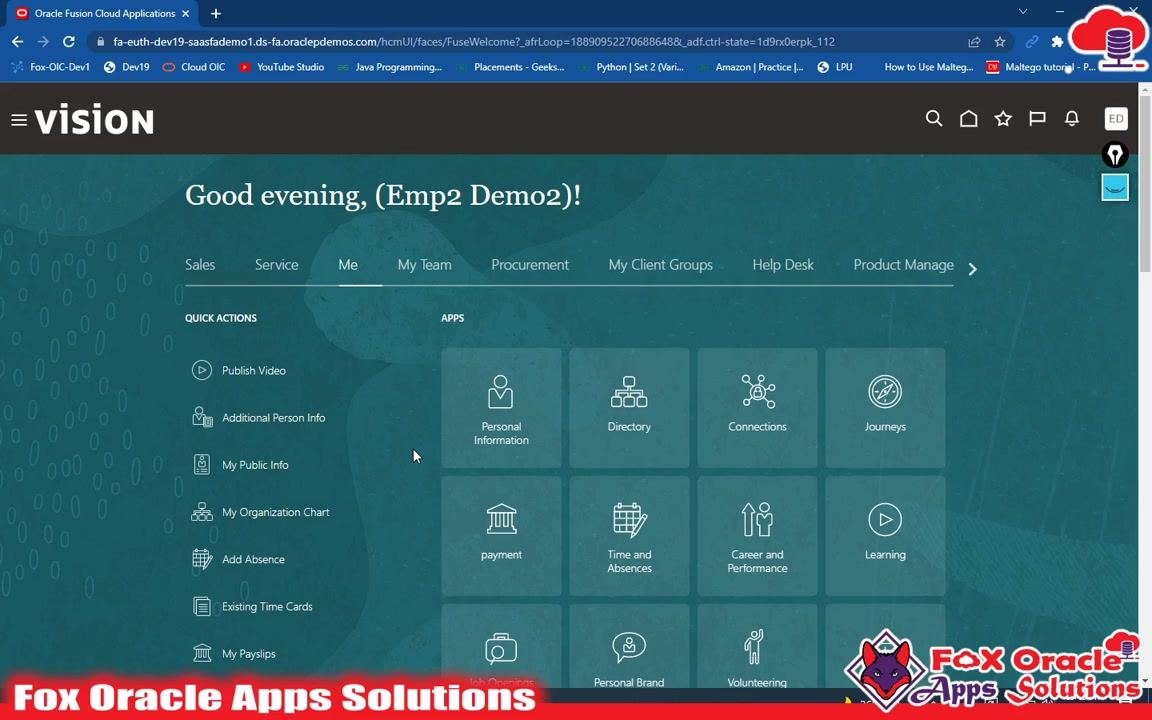The height and width of the screenshot is (720, 1152).
Task: Switch to the My Client Groups tab
Action: [660, 264]
